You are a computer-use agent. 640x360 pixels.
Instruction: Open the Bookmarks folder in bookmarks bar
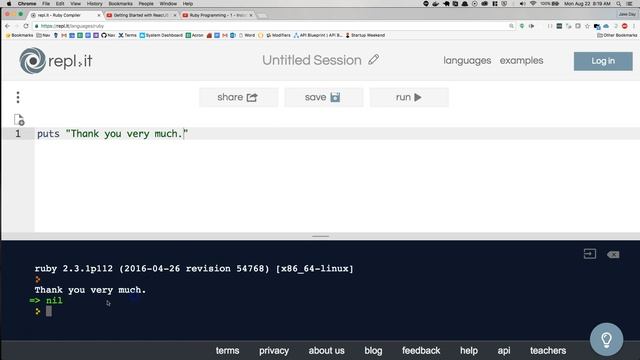coord(19,36)
